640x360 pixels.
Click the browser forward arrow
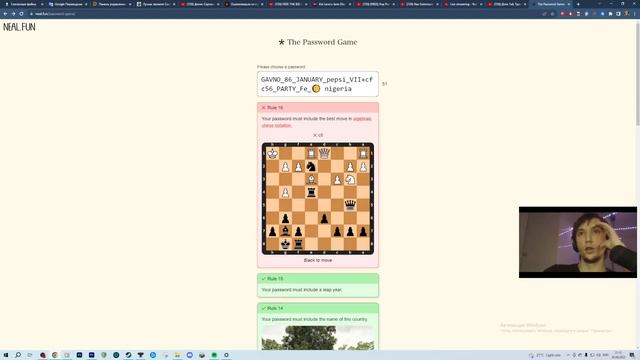(13, 13)
